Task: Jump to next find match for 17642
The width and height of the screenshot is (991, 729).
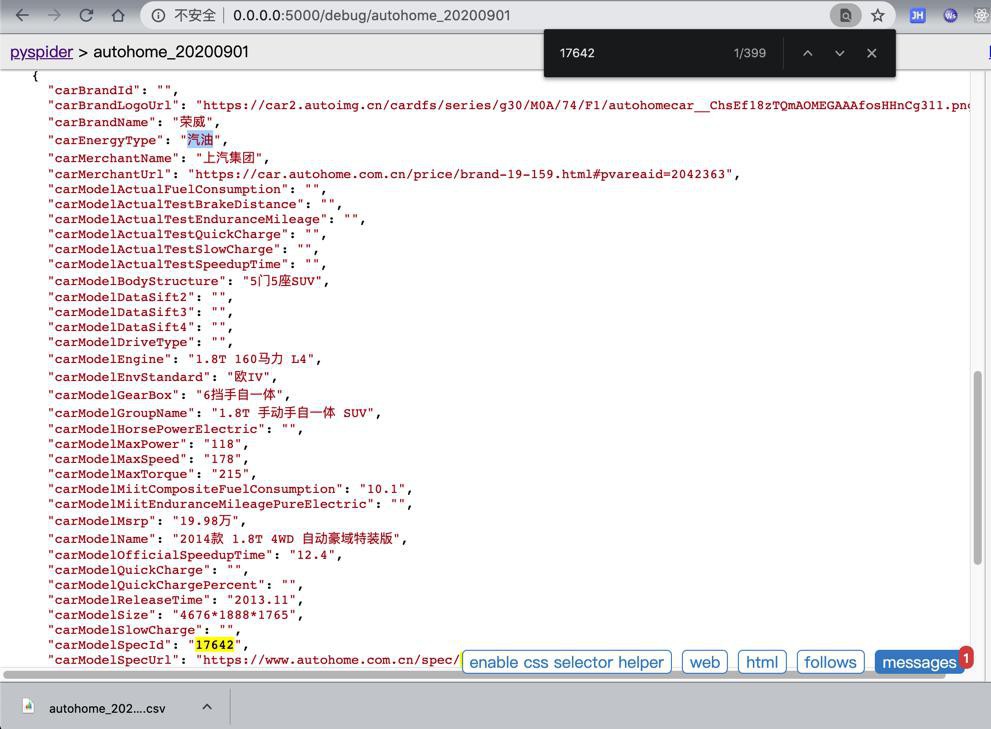Action: point(839,53)
